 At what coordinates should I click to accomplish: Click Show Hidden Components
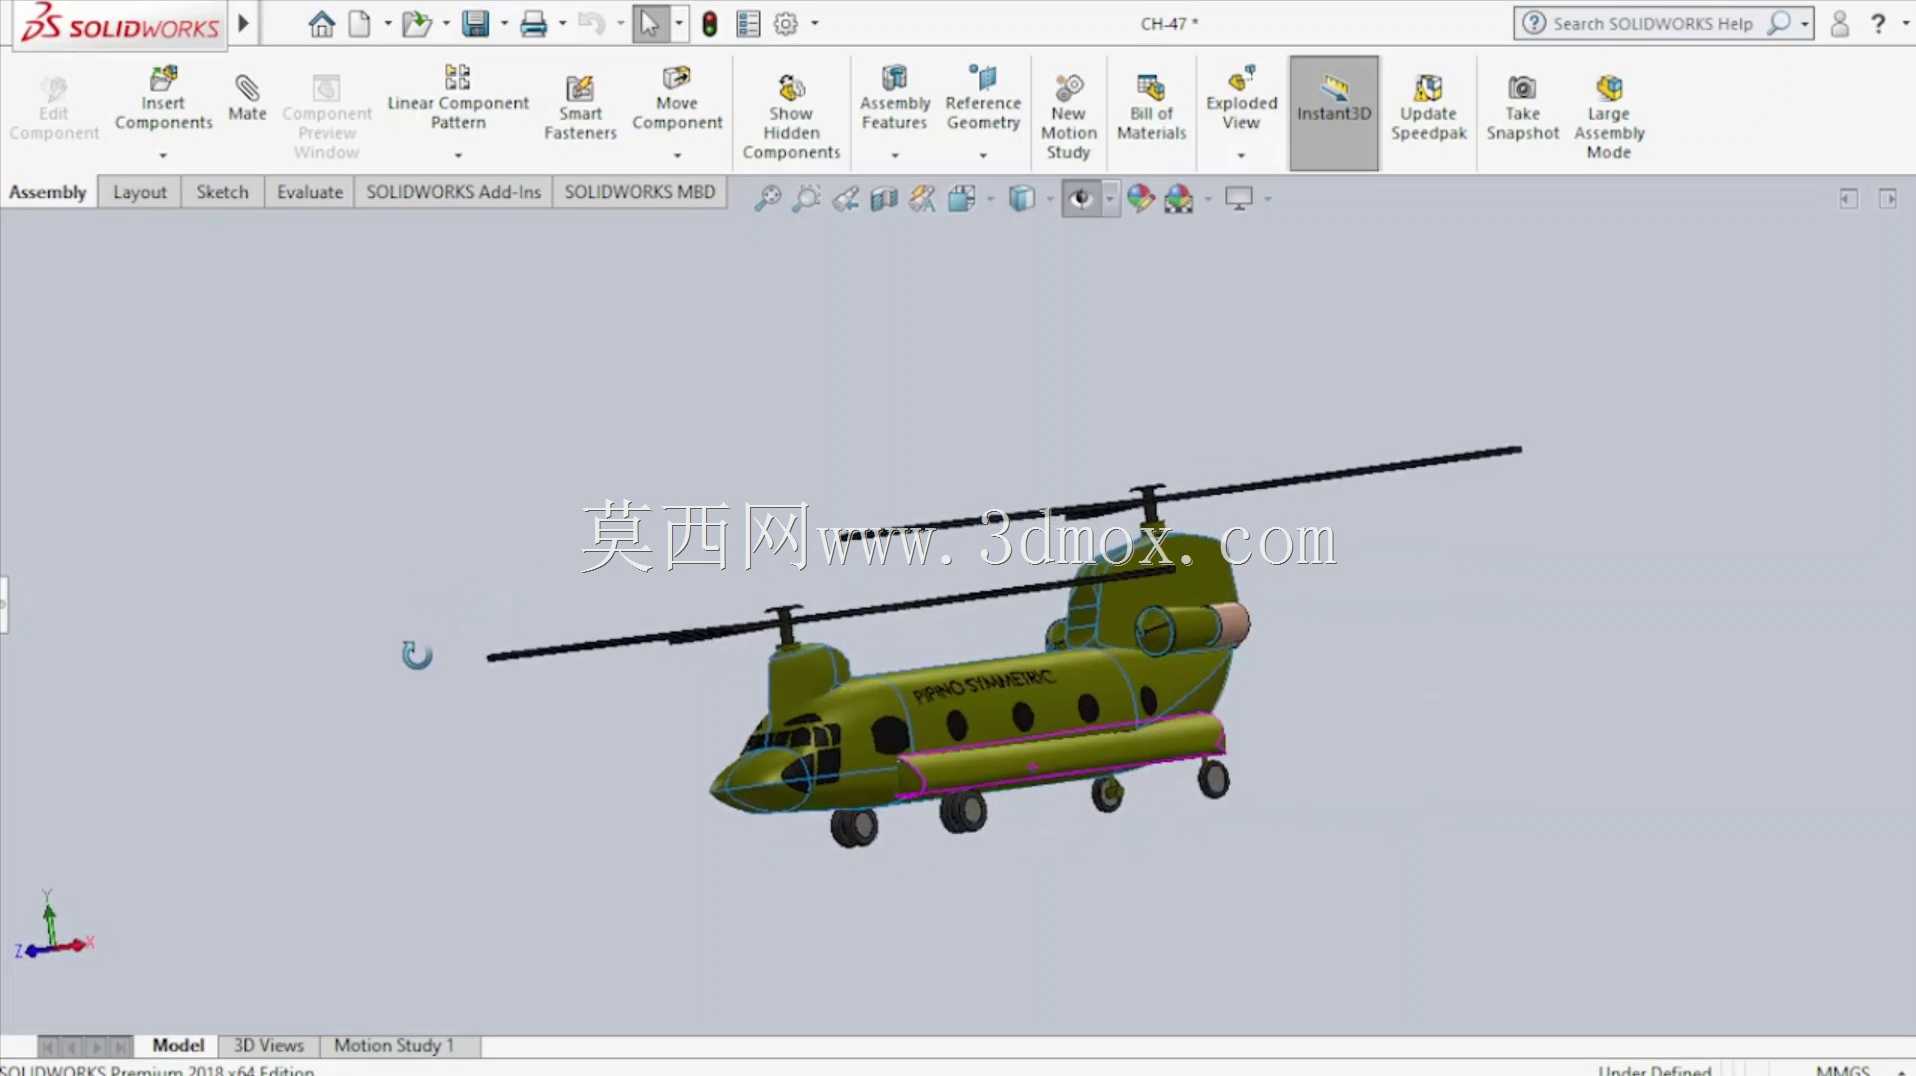point(791,117)
